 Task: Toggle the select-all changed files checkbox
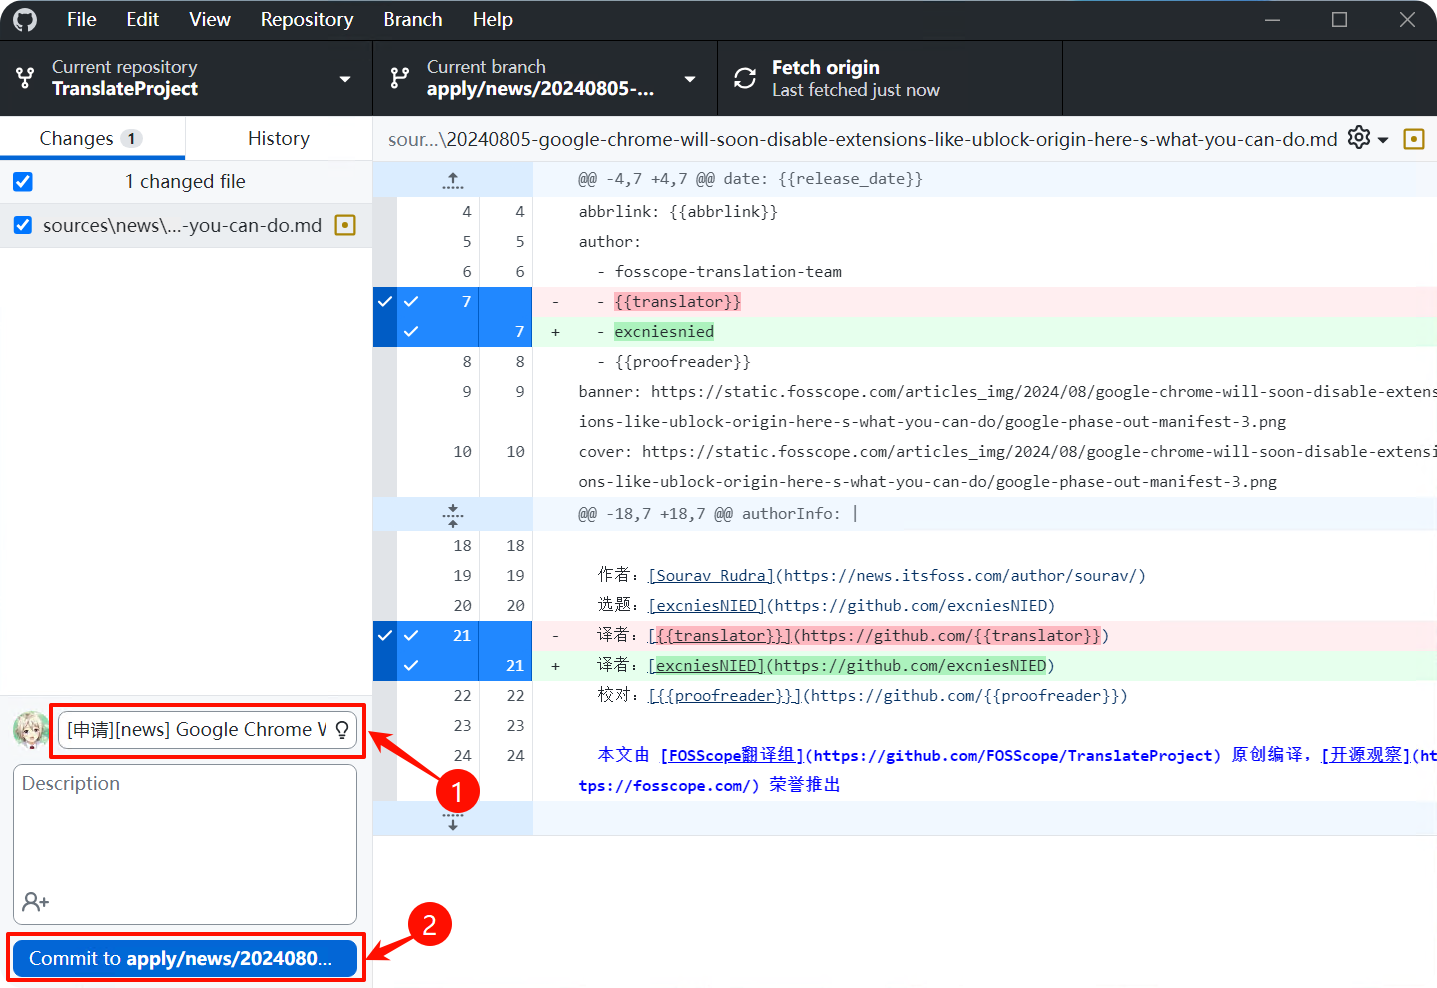[23, 182]
